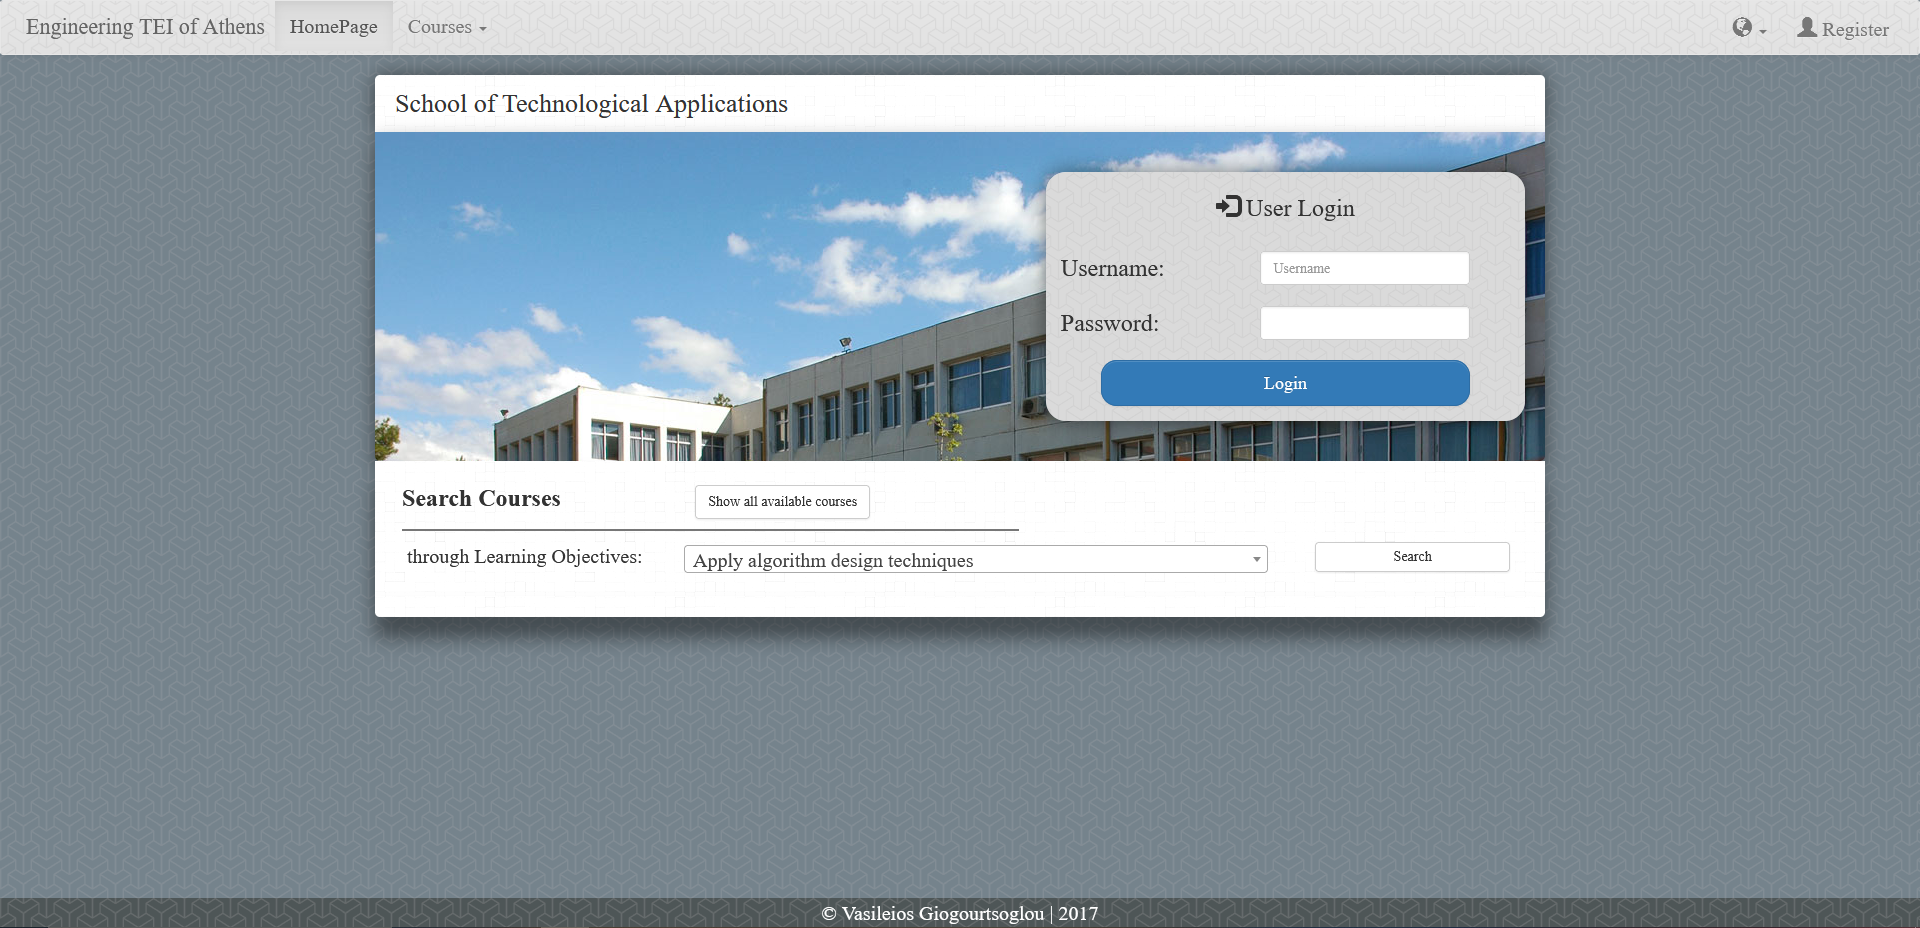
Task: Click Show all available courses button
Action: pos(782,502)
